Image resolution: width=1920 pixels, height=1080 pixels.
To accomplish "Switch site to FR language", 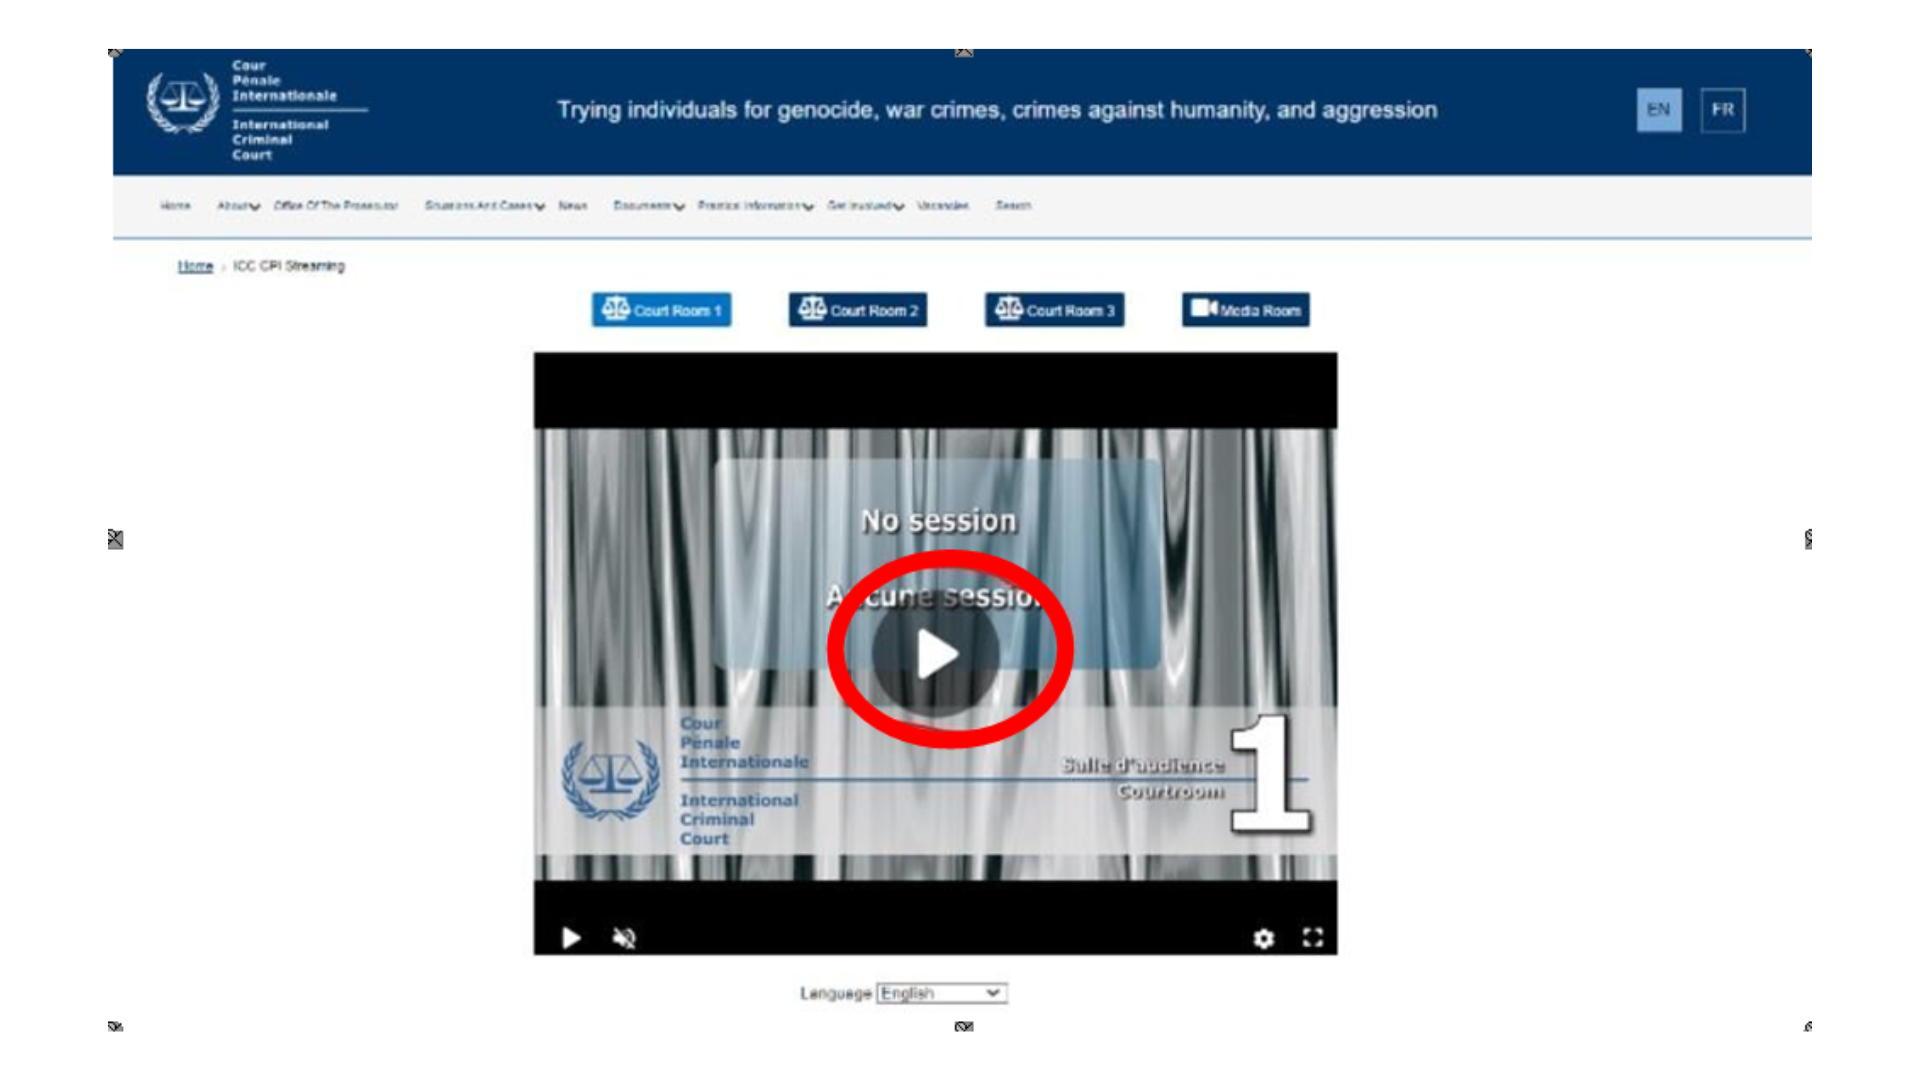I will tap(1722, 110).
